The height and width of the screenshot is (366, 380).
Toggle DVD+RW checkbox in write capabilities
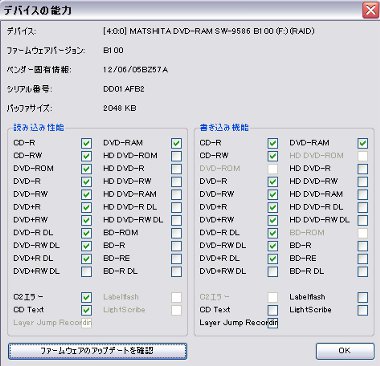coord(273,220)
